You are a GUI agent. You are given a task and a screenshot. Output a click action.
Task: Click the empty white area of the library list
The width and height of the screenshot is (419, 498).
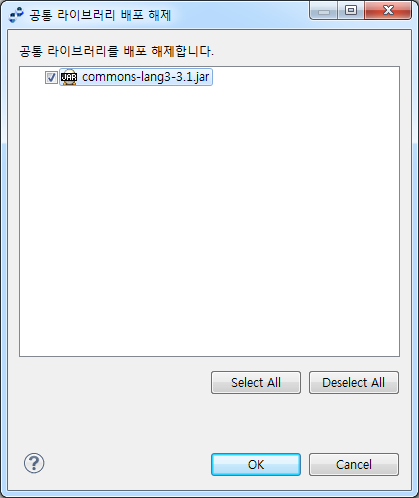point(209,220)
